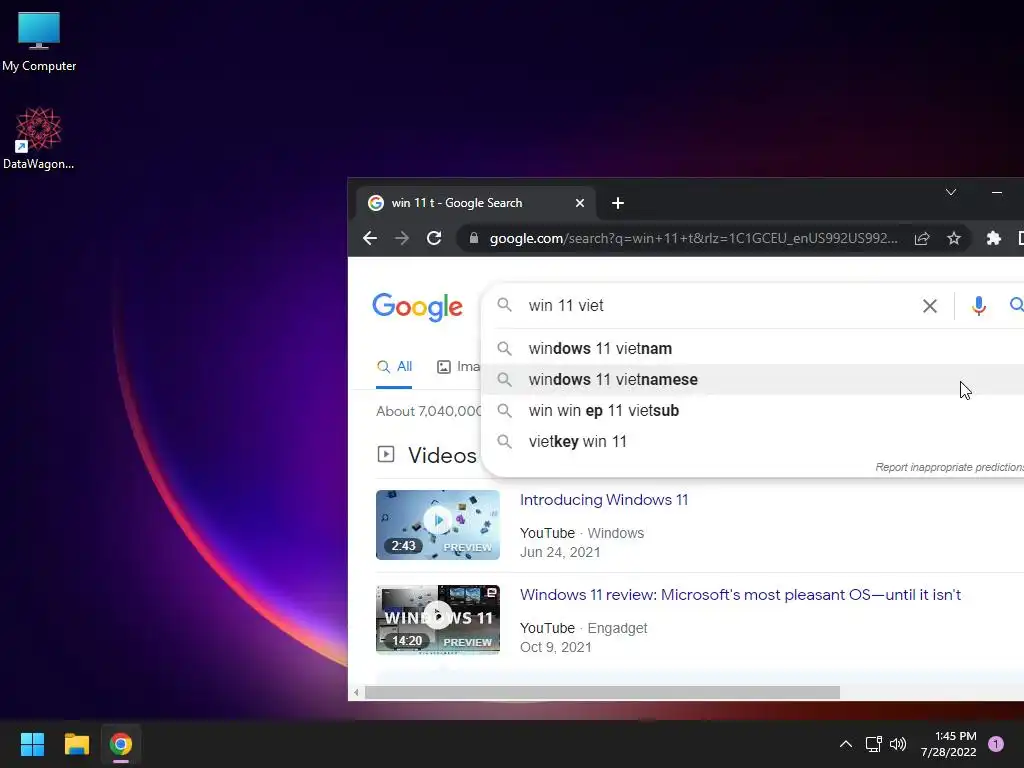Click in the search box text 'win 11 viet'

[566, 306]
